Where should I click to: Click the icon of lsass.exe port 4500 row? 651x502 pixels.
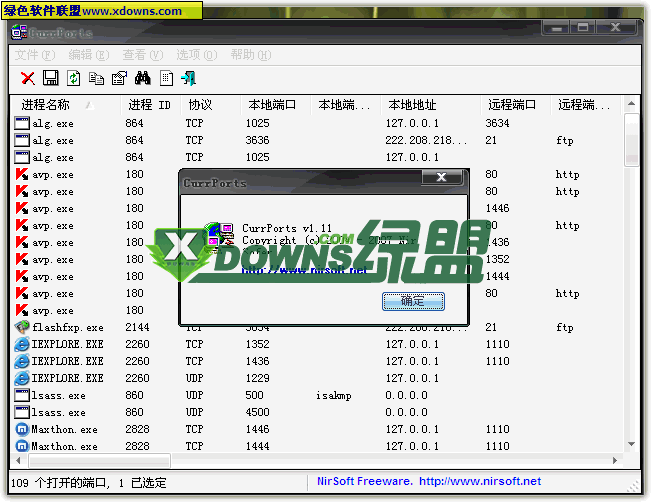pyautogui.click(x=22, y=412)
